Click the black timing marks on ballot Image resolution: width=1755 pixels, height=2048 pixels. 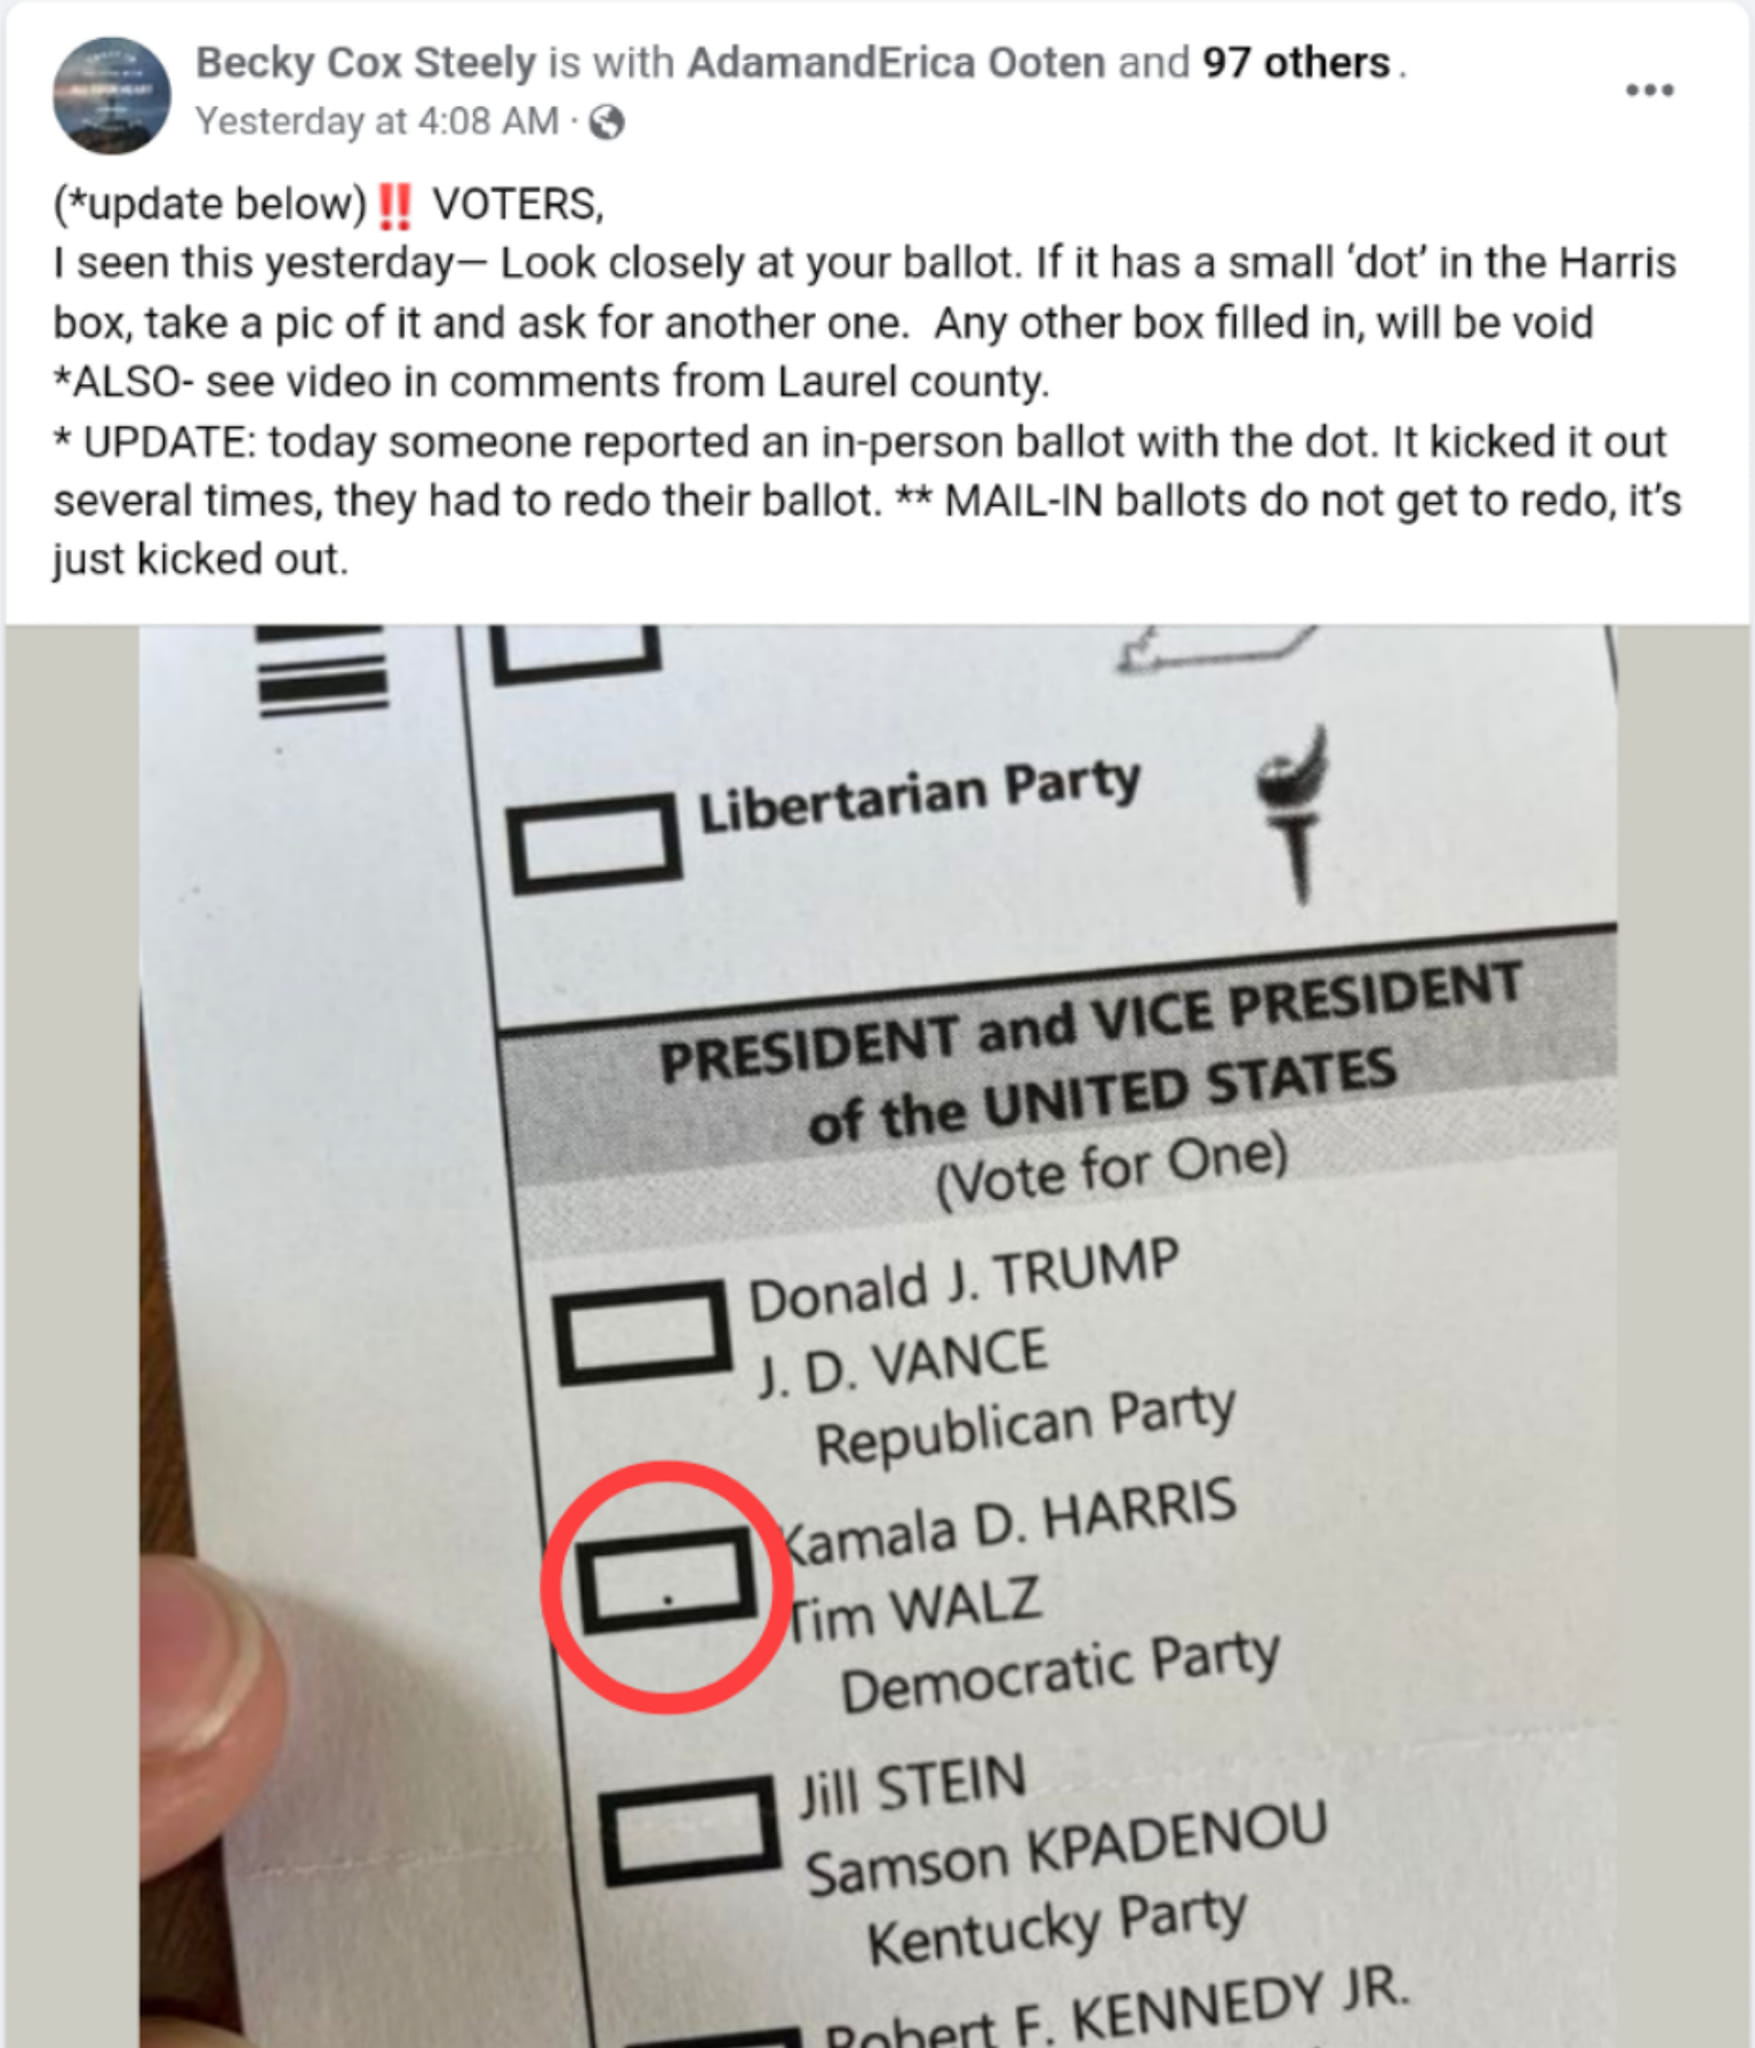(x=322, y=672)
